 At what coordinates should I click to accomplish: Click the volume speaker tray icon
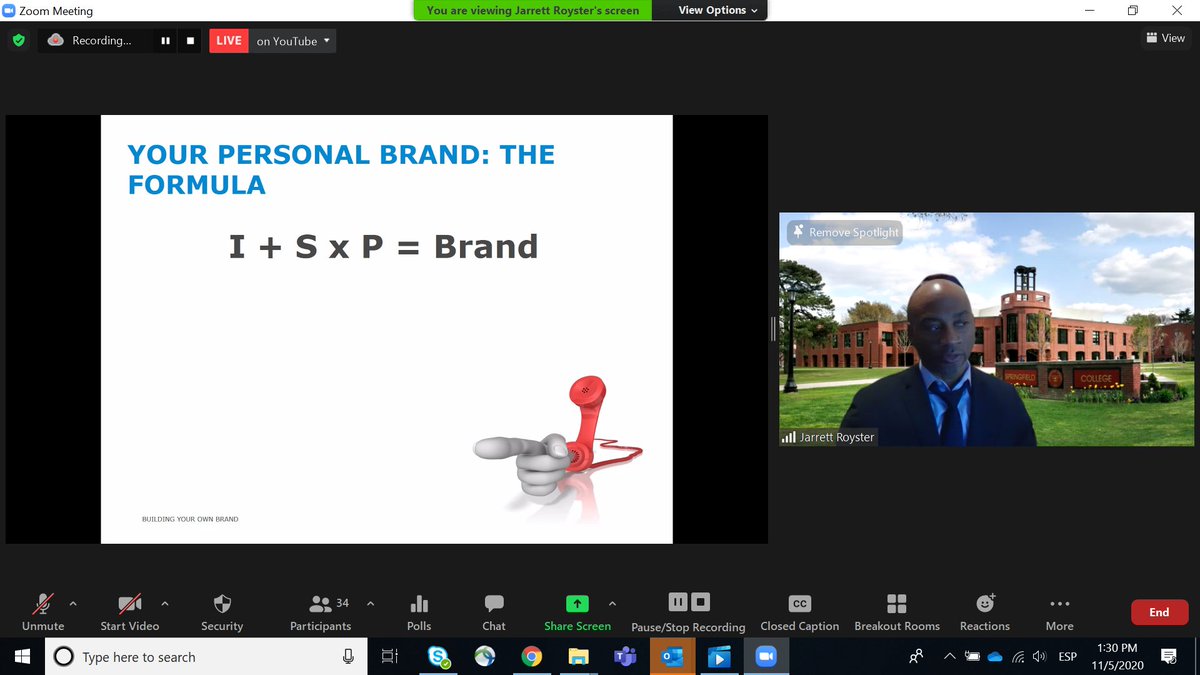pyautogui.click(x=1039, y=657)
